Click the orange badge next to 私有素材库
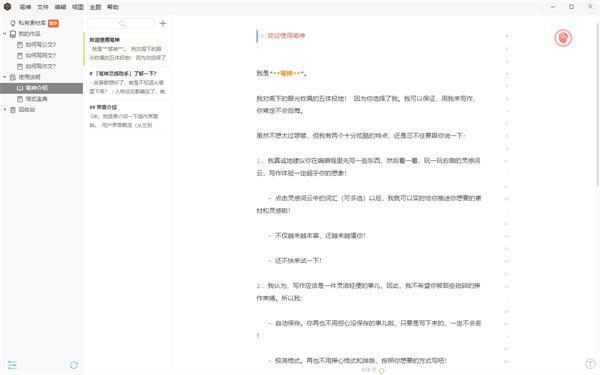 pyautogui.click(x=53, y=23)
